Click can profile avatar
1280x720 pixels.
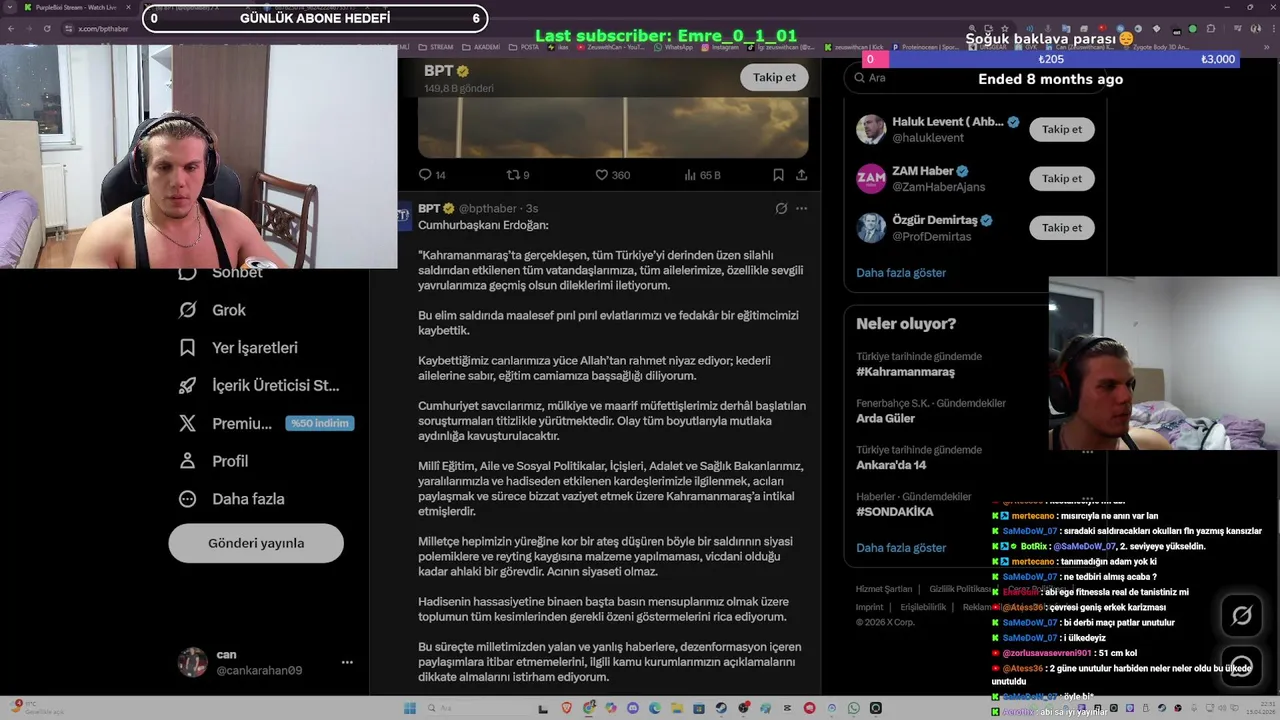click(x=192, y=662)
